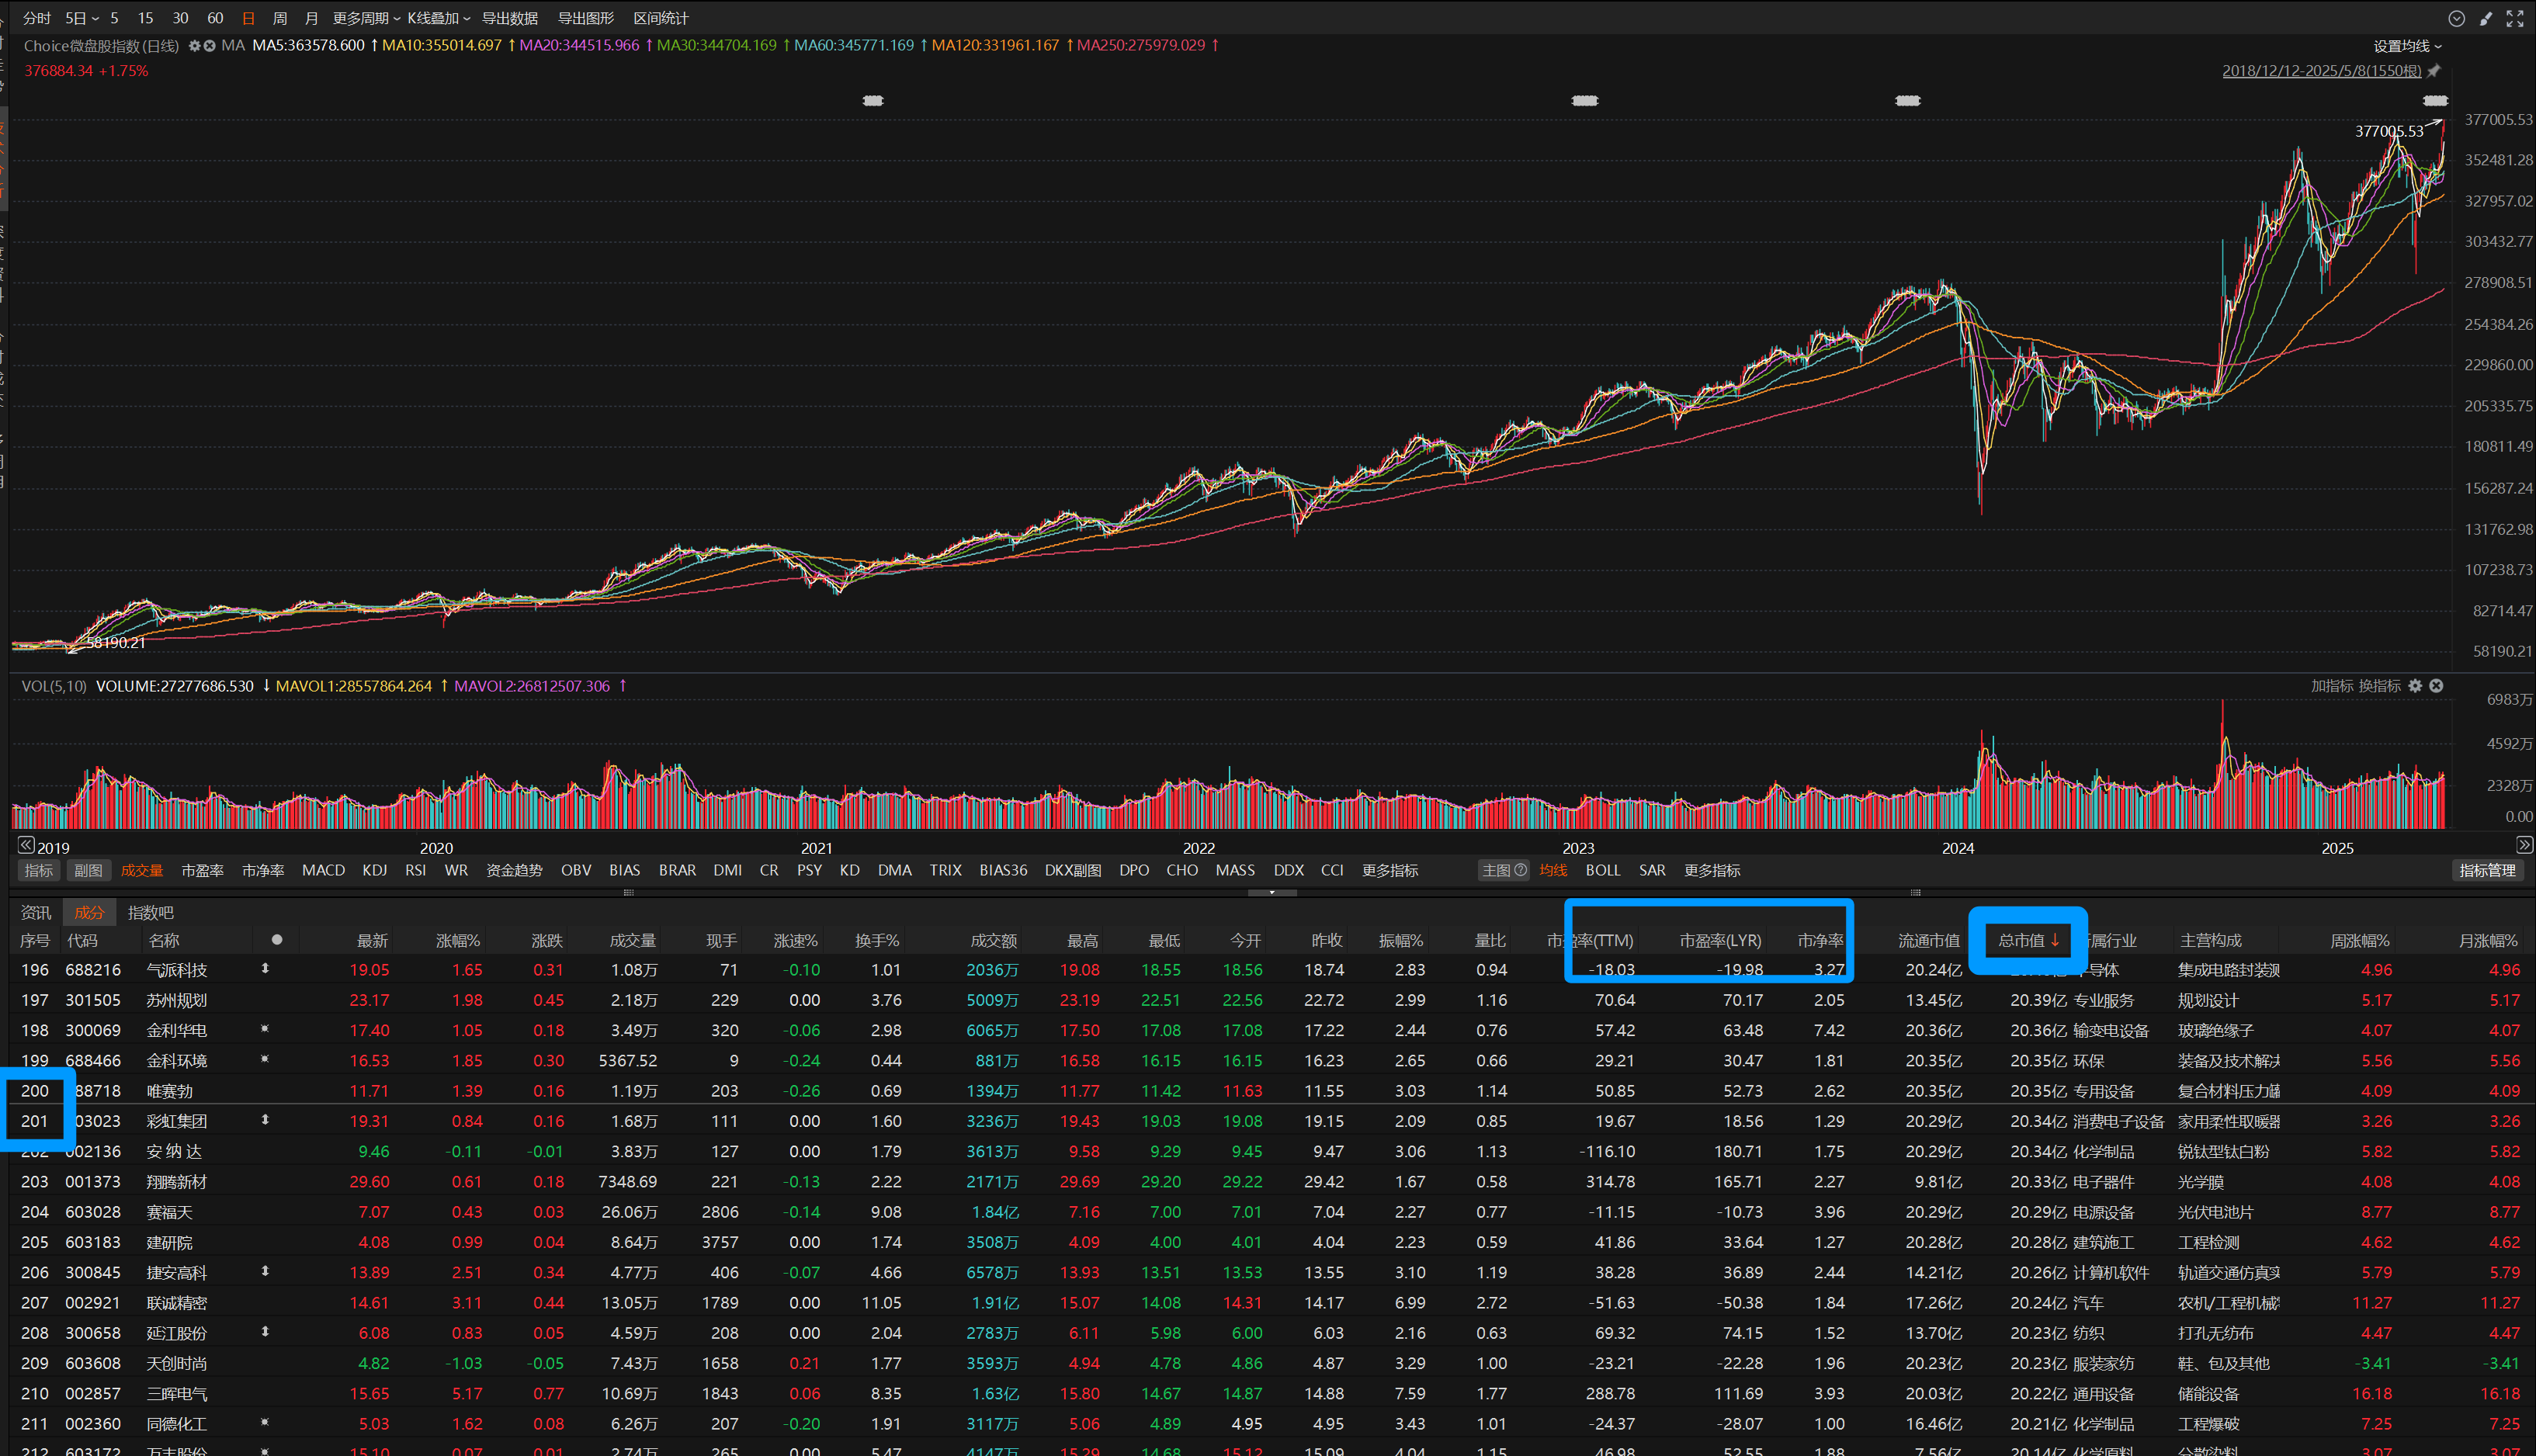This screenshot has height=1456, width=2536.
Task: Toggle the 副图 sub-chart indicator button
Action: pos(88,870)
